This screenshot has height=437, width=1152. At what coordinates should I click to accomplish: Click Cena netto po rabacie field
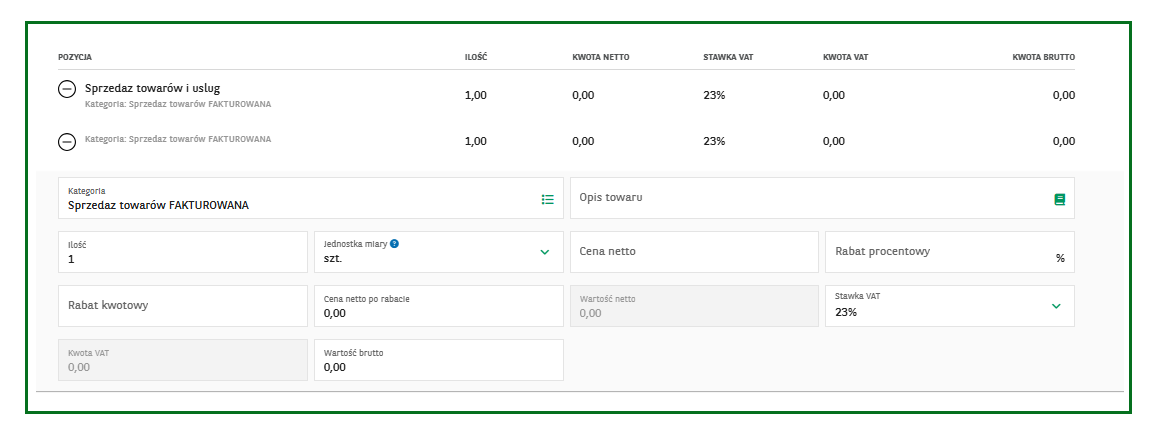[439, 306]
